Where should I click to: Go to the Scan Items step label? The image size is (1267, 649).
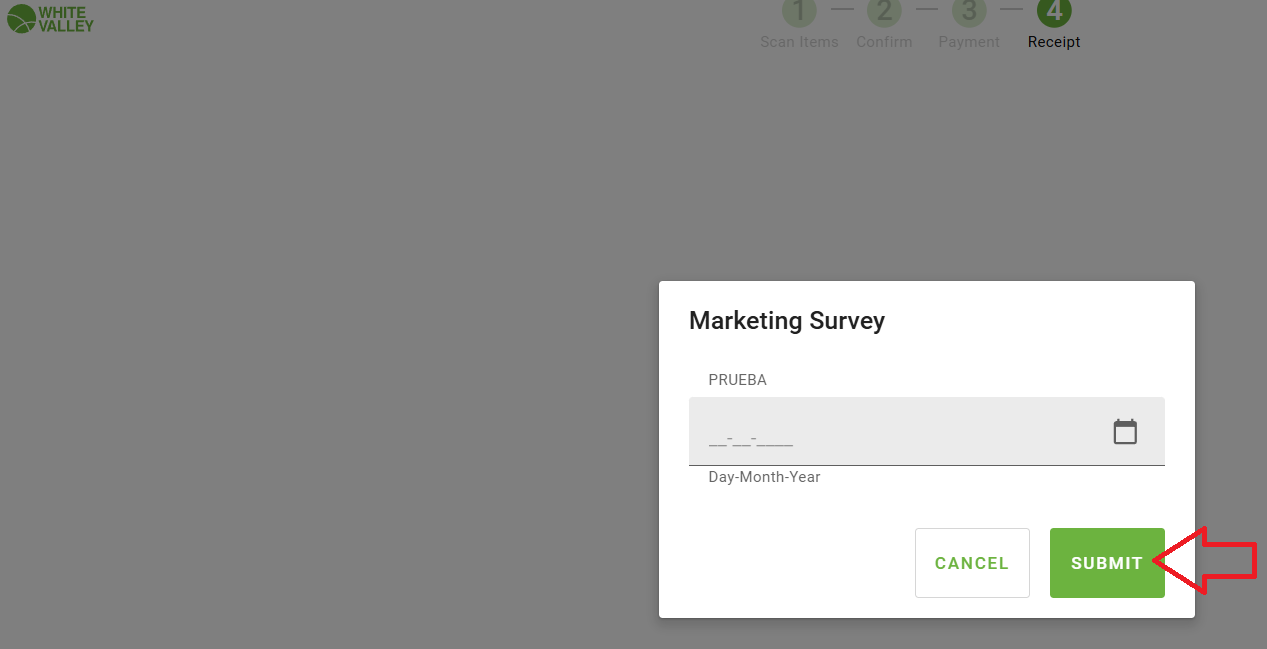[x=799, y=42]
